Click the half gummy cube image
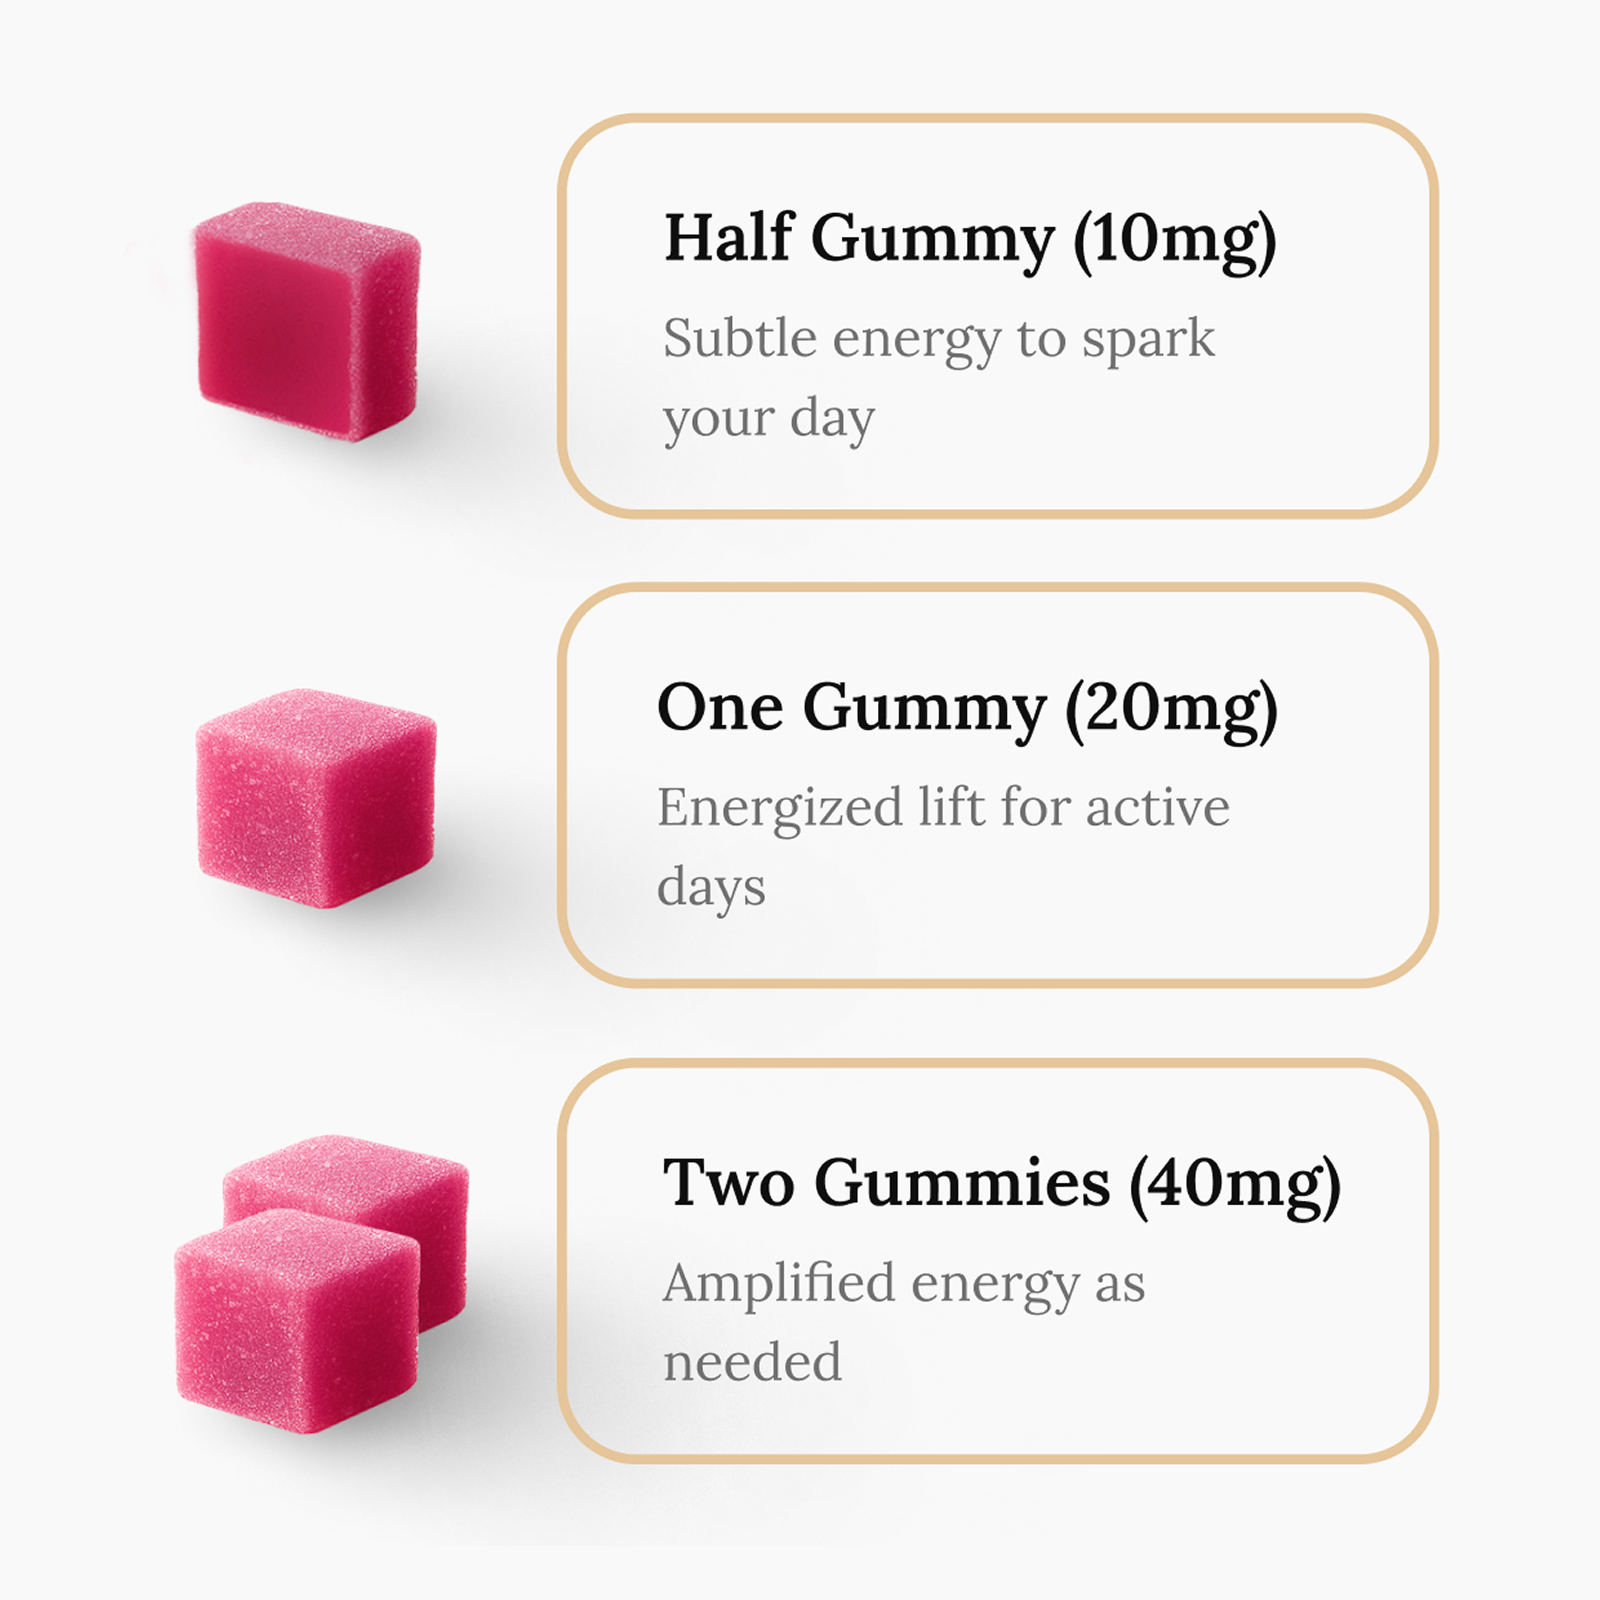 (306, 322)
